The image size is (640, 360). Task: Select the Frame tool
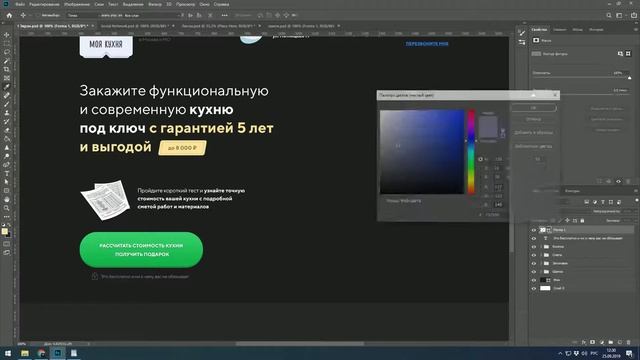coord(7,78)
